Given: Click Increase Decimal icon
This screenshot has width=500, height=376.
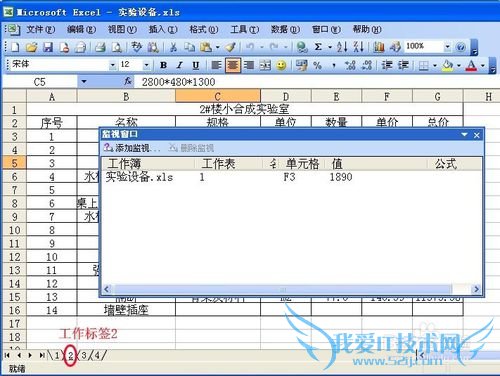Looking at the screenshot, I should 350,65.
